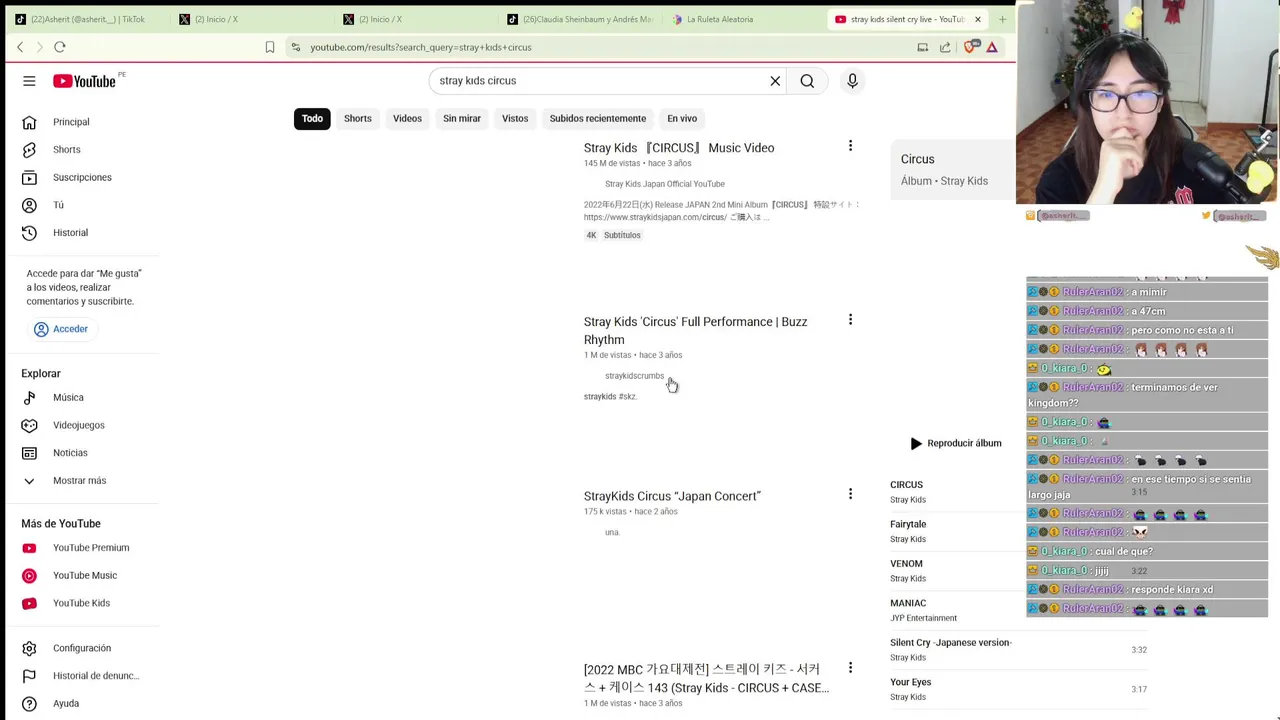Select the Shorts filter chip

[357, 118]
